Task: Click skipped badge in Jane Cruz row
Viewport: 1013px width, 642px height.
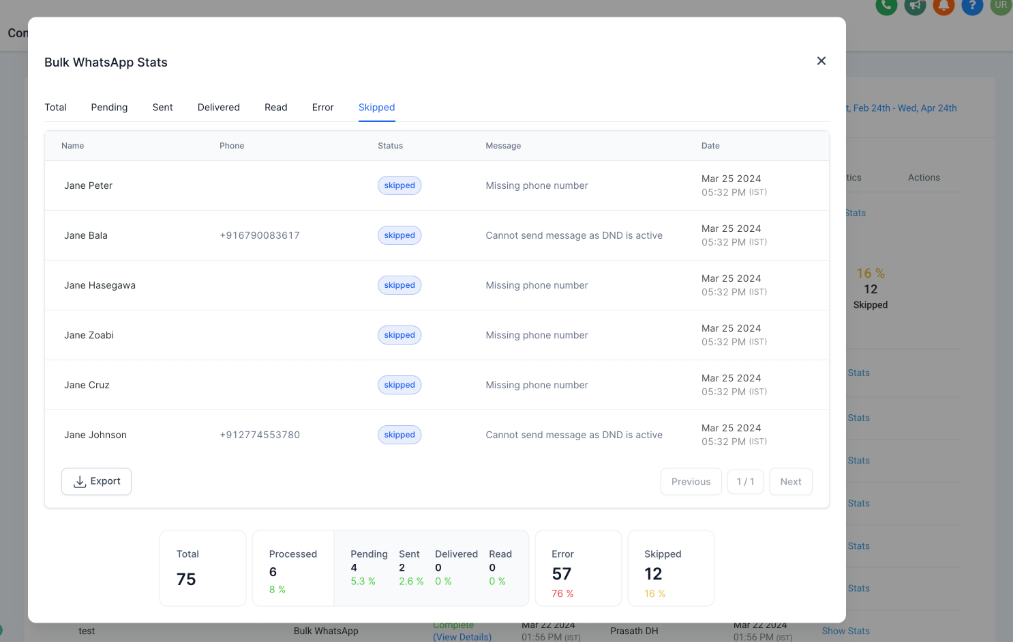Action: tap(399, 384)
